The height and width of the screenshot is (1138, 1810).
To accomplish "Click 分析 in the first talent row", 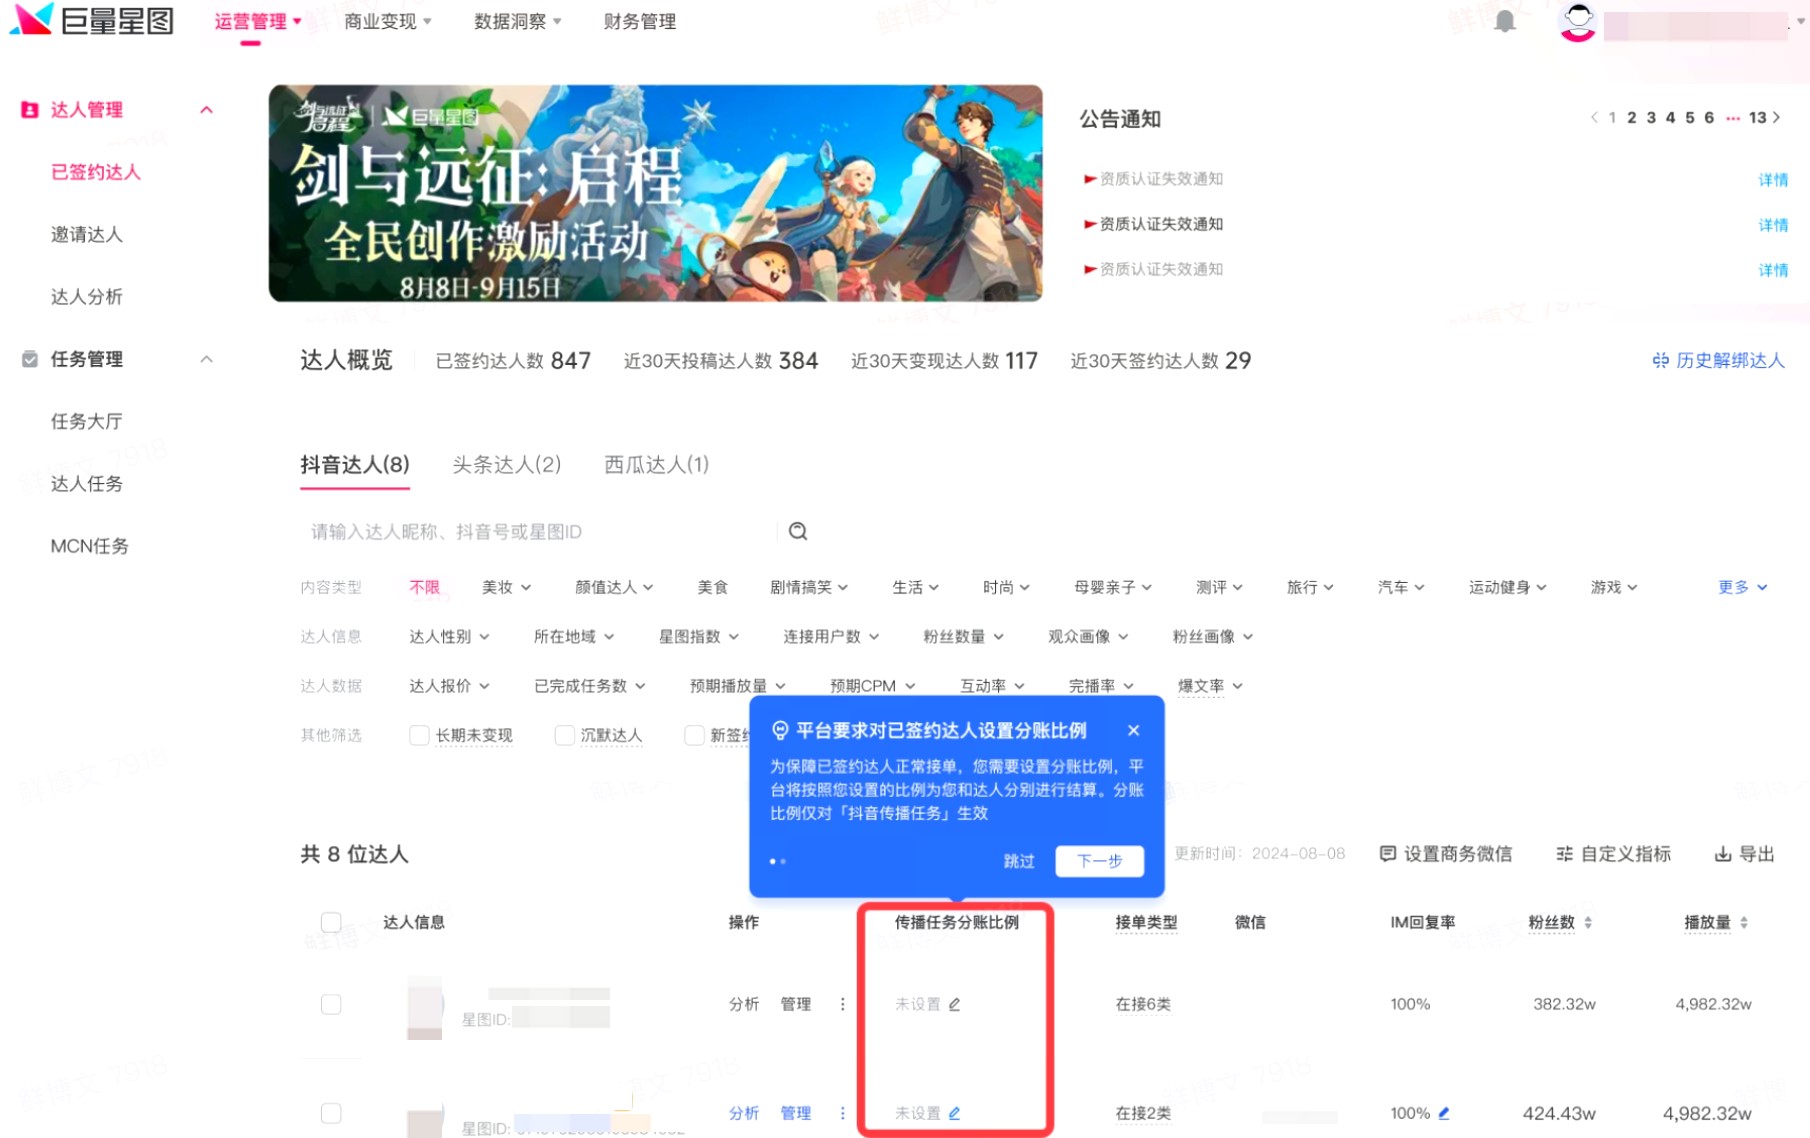I will click(x=744, y=1004).
